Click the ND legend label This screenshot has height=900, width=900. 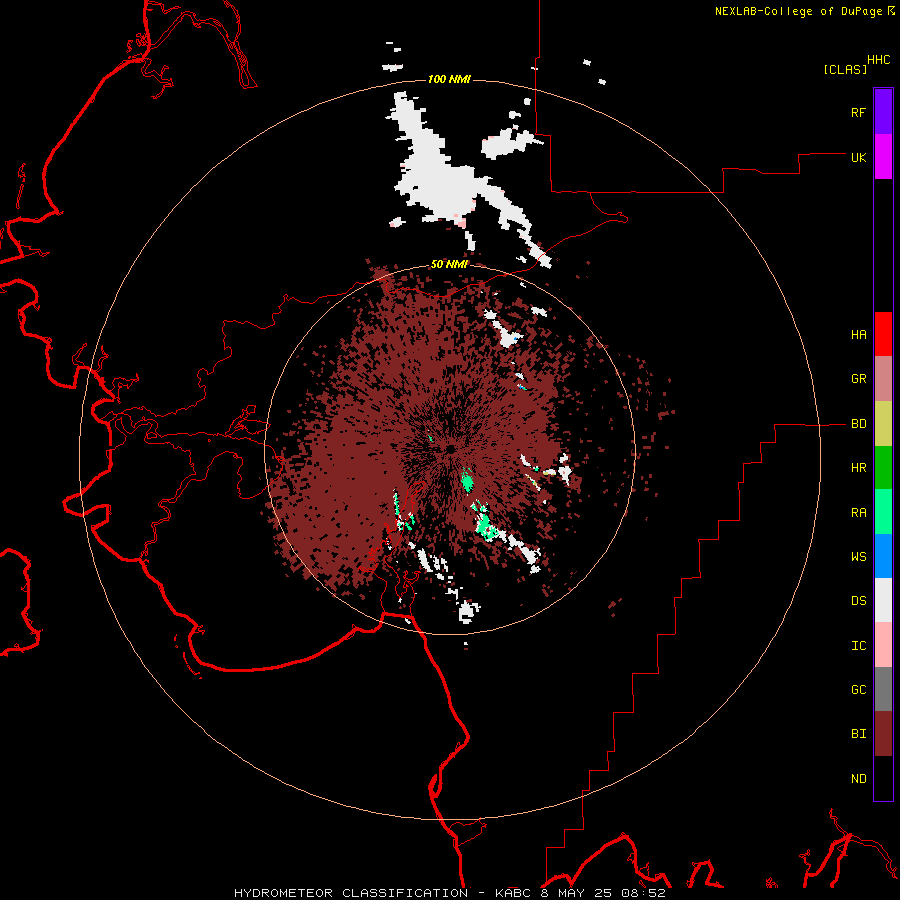tap(858, 778)
